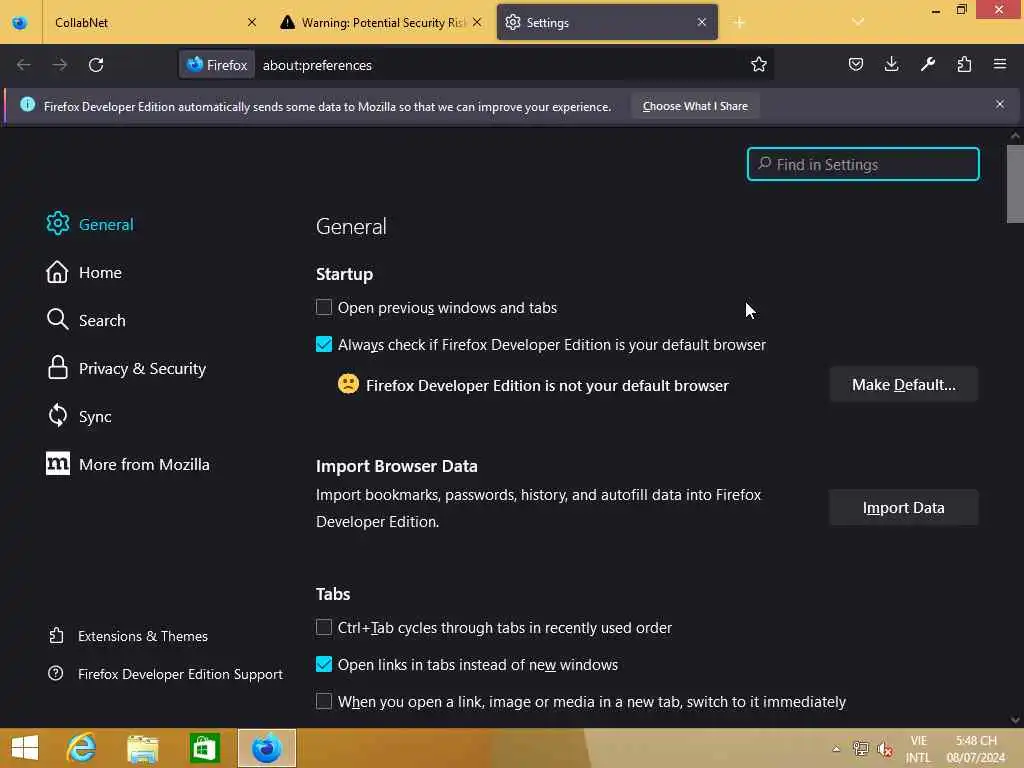
Task: Open Privacy & Security settings
Action: coord(126,368)
